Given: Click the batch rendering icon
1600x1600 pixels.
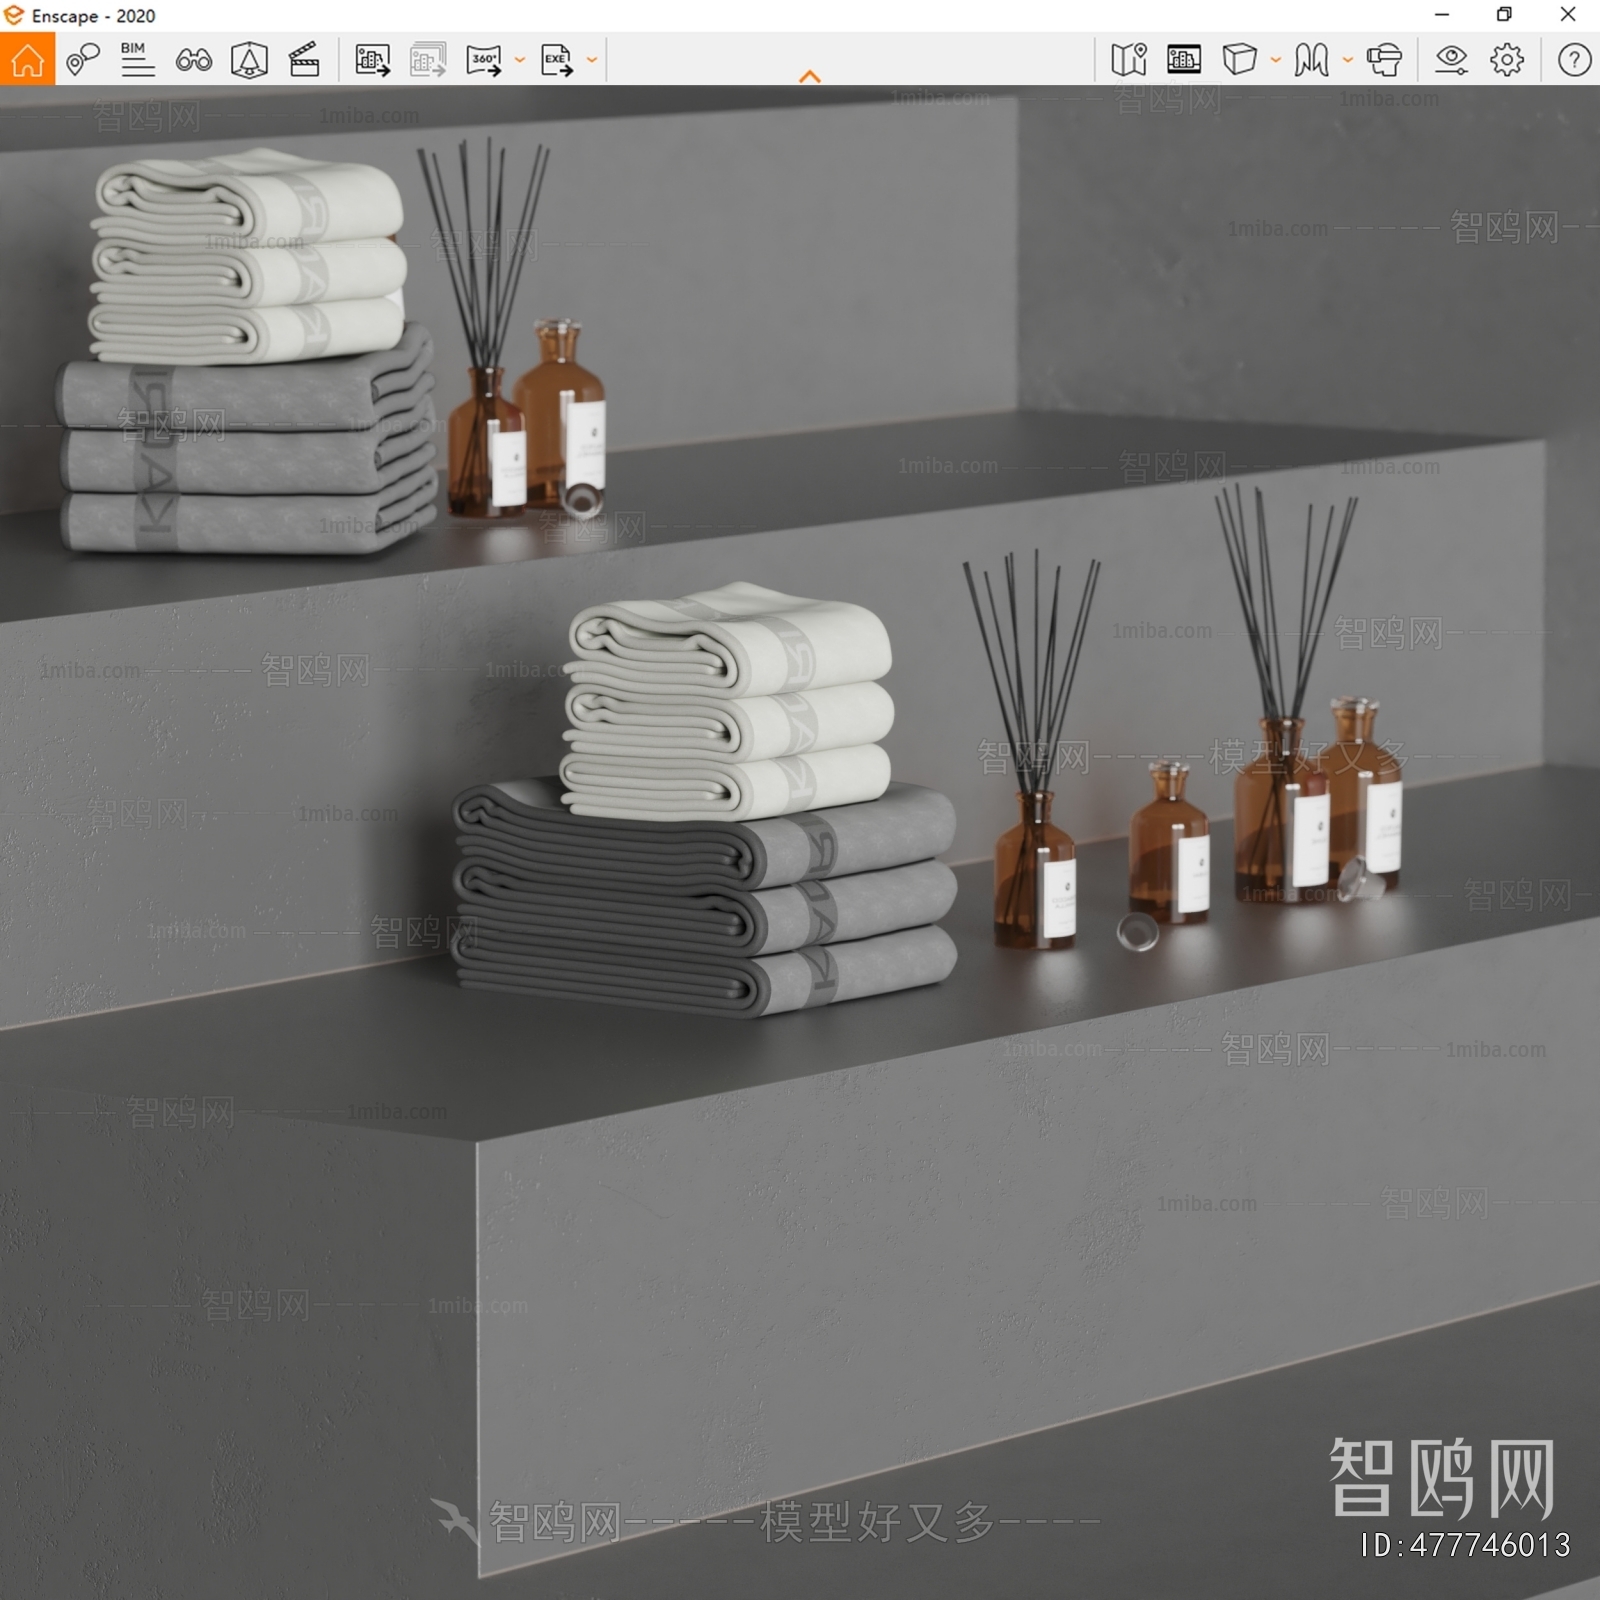Looking at the screenshot, I should click(x=428, y=60).
